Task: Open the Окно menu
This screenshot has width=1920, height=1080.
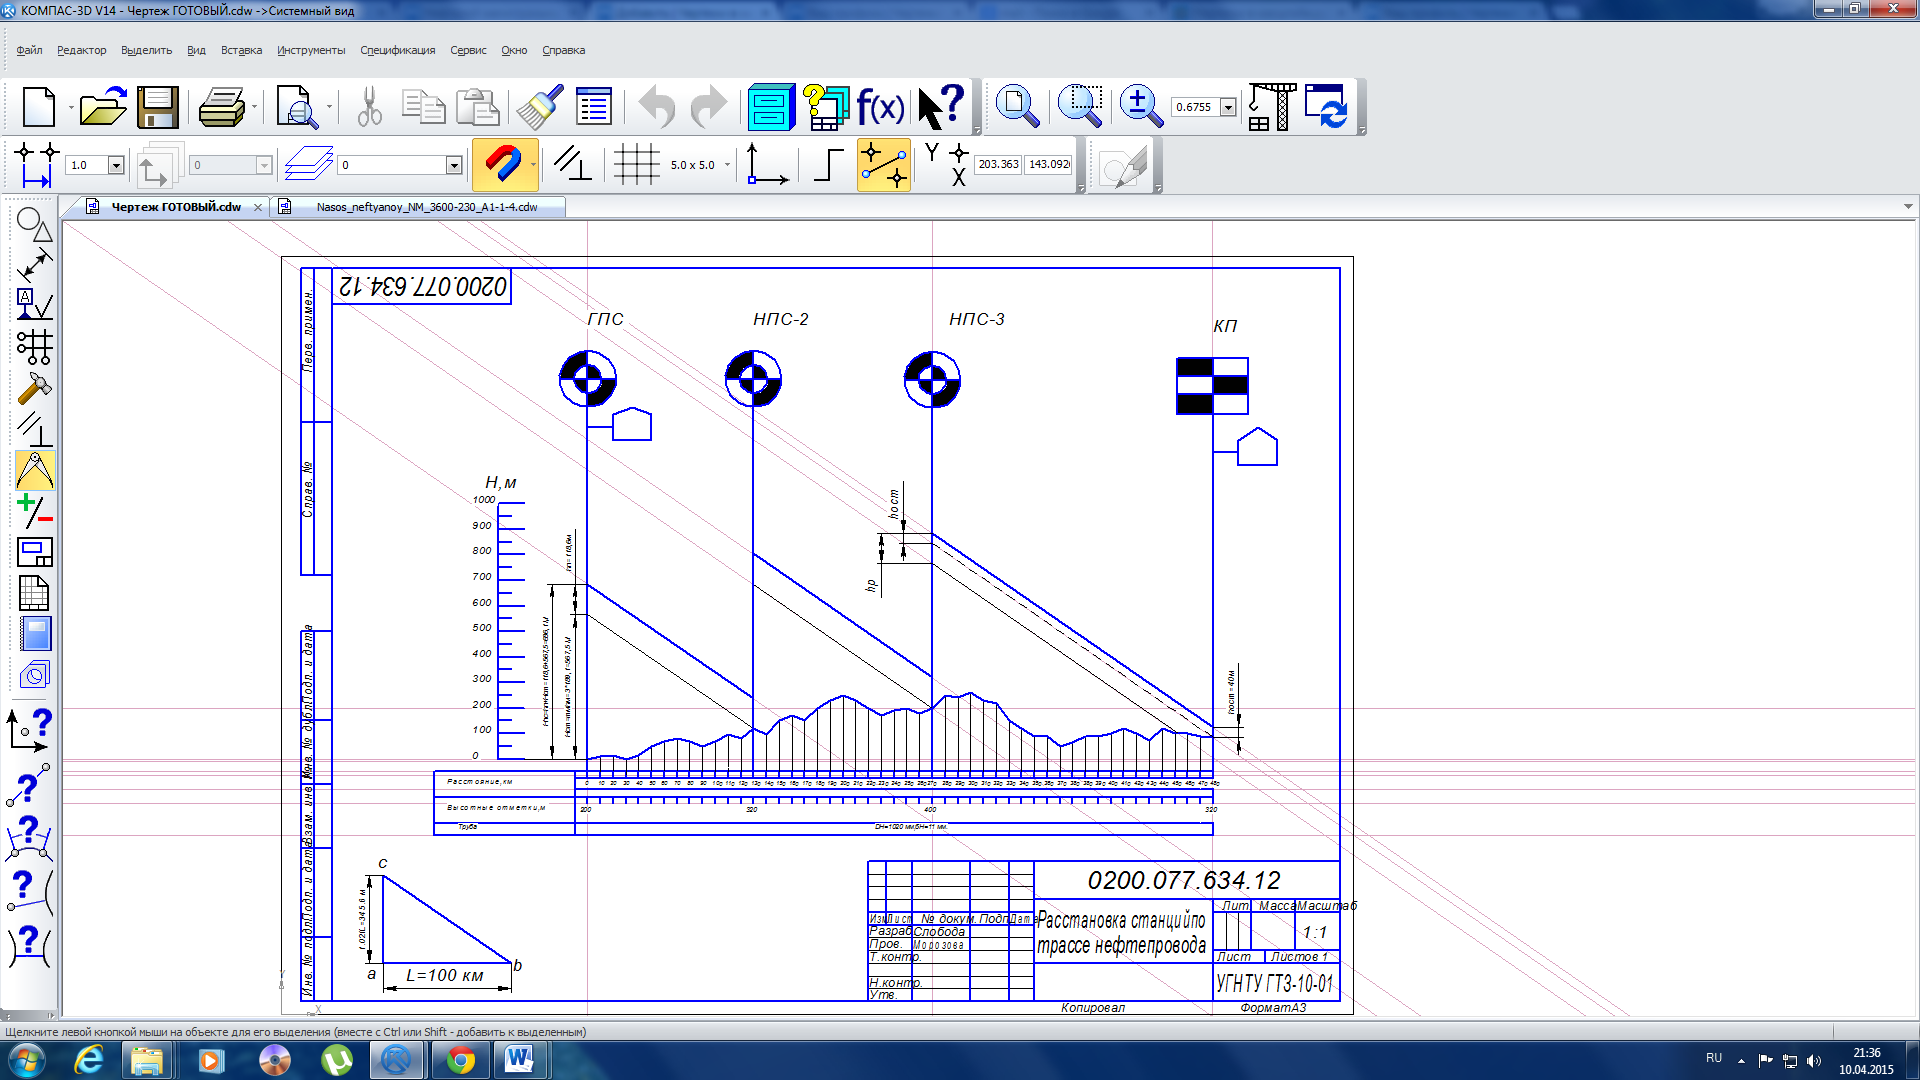Action: point(514,50)
